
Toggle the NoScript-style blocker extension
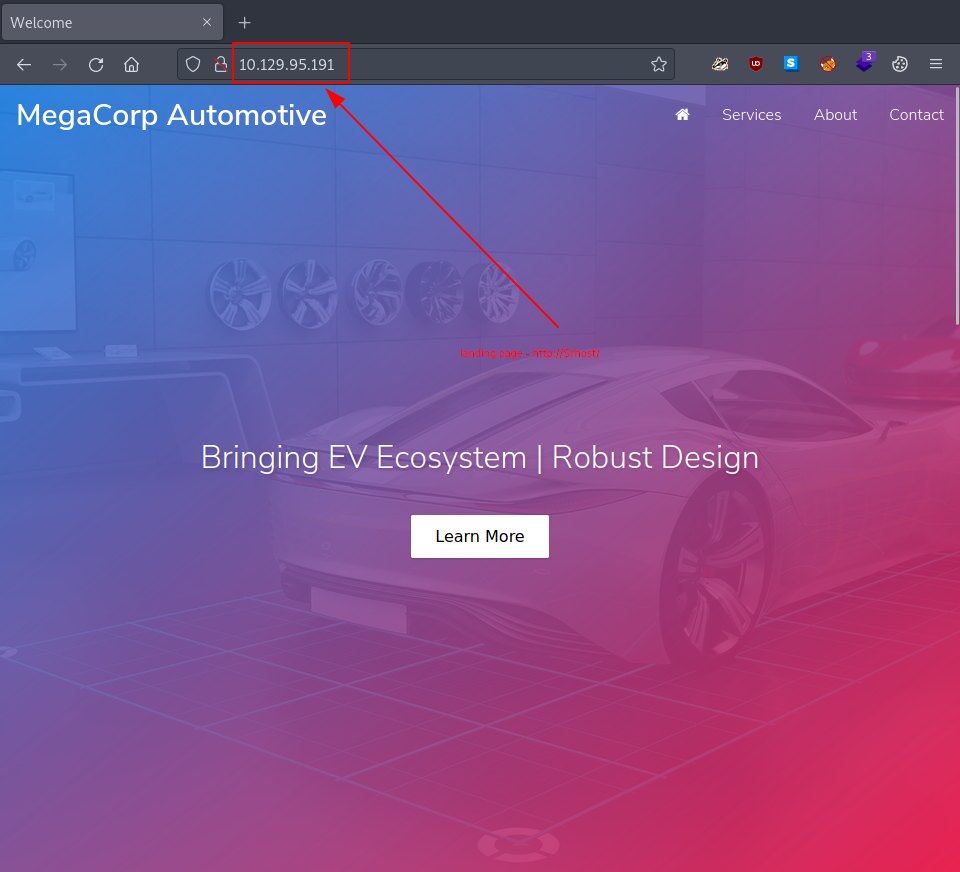coord(827,64)
